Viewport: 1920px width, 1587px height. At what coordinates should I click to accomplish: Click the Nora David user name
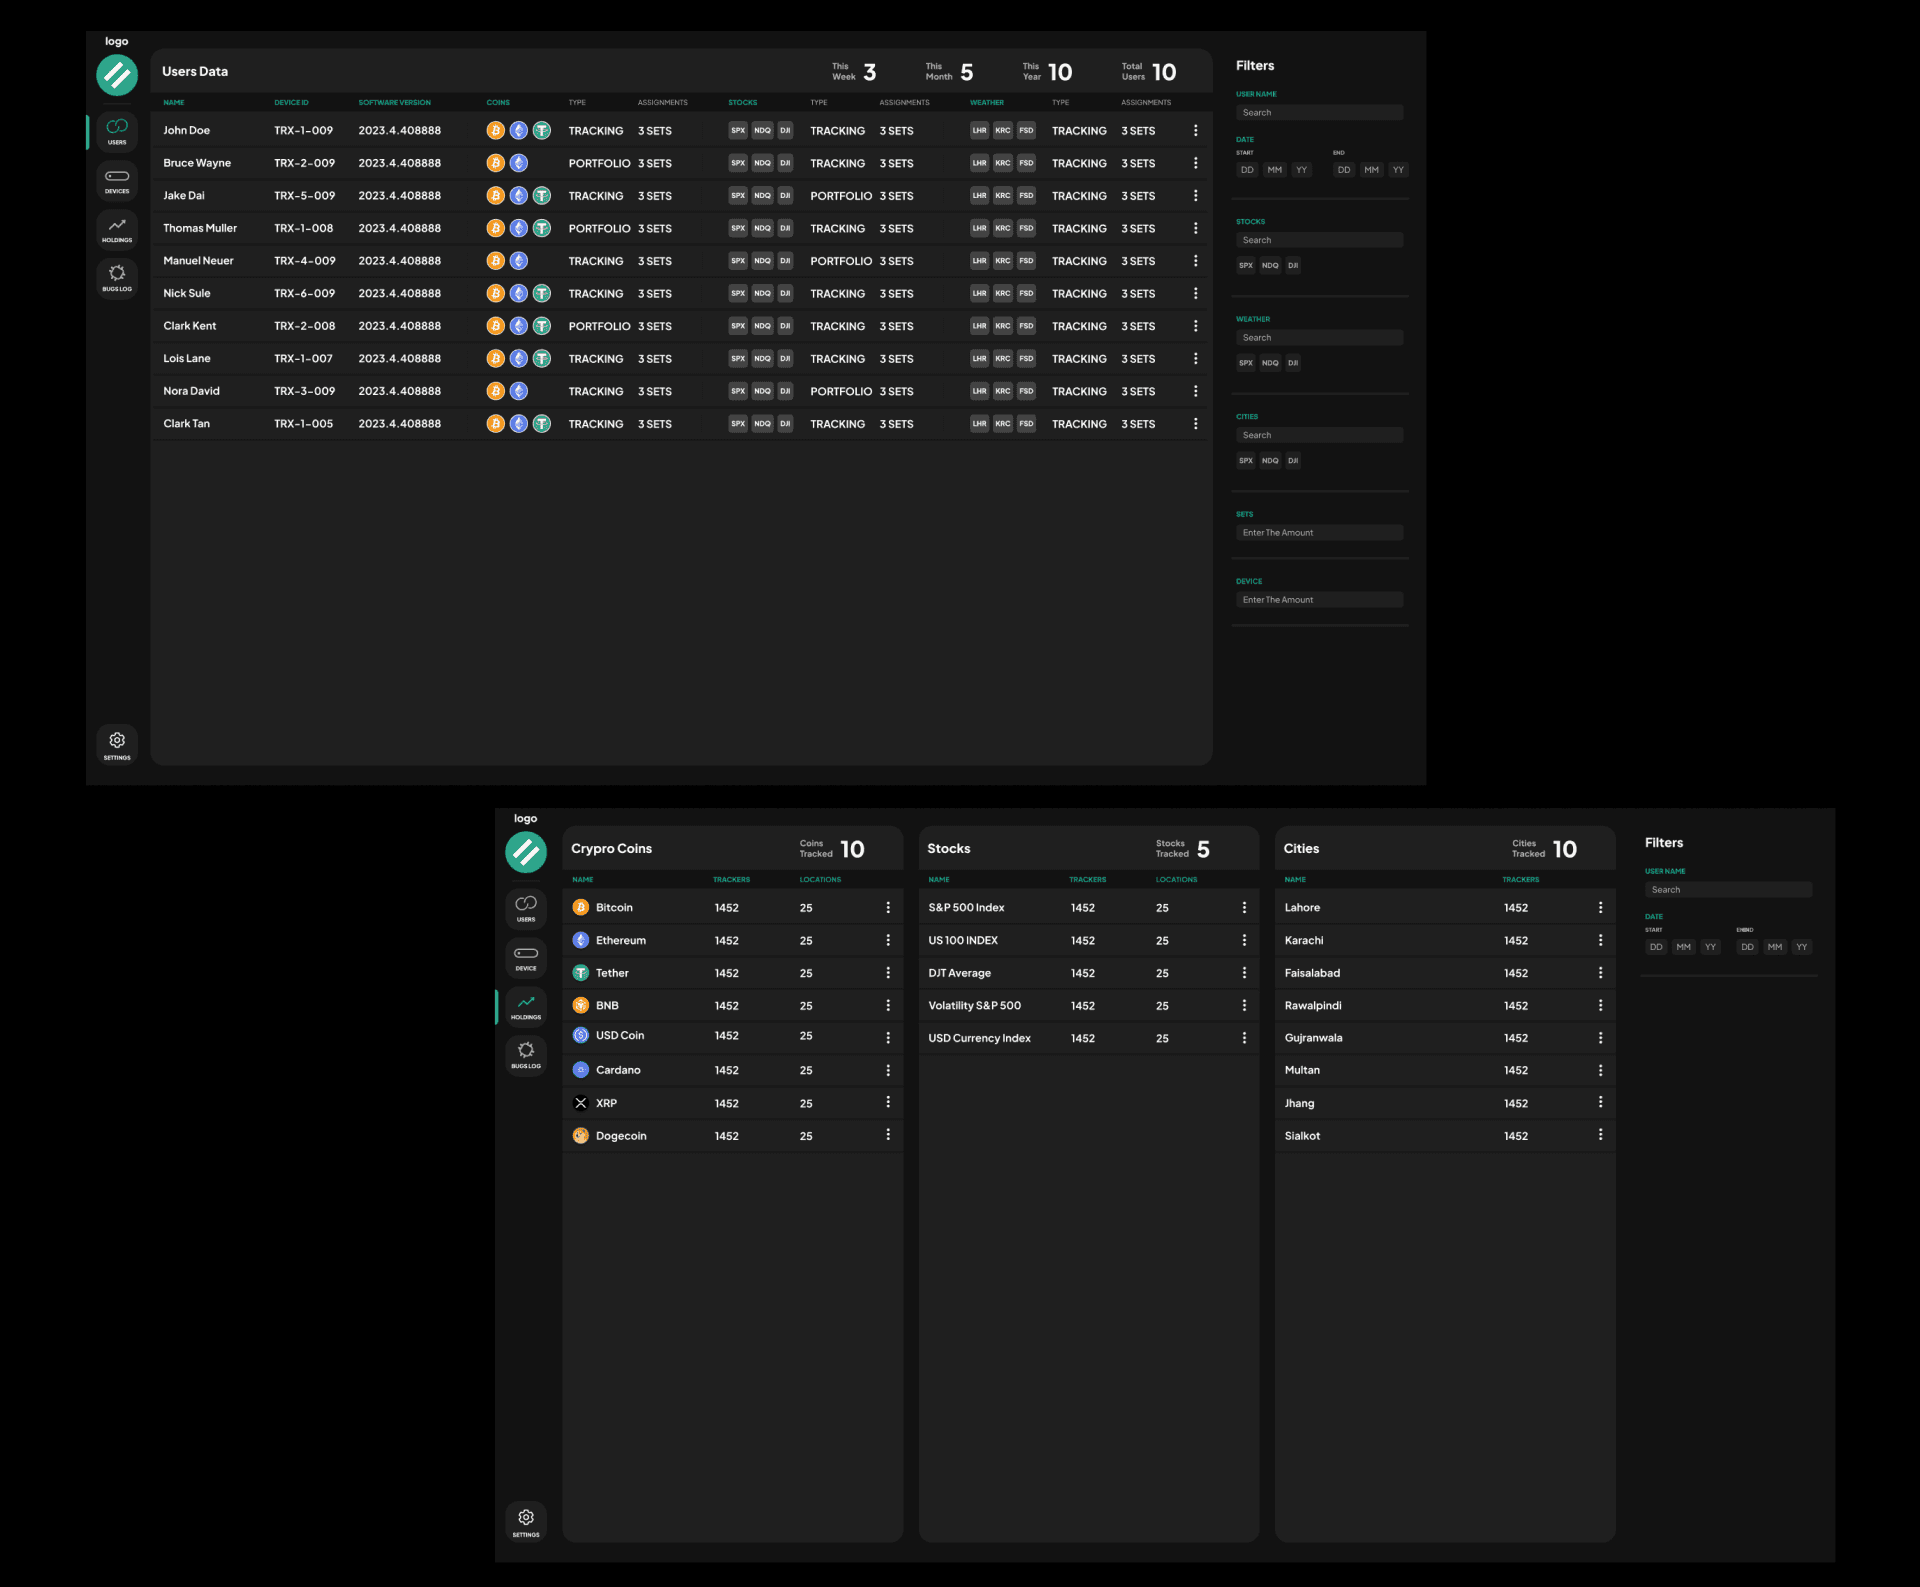(191, 391)
